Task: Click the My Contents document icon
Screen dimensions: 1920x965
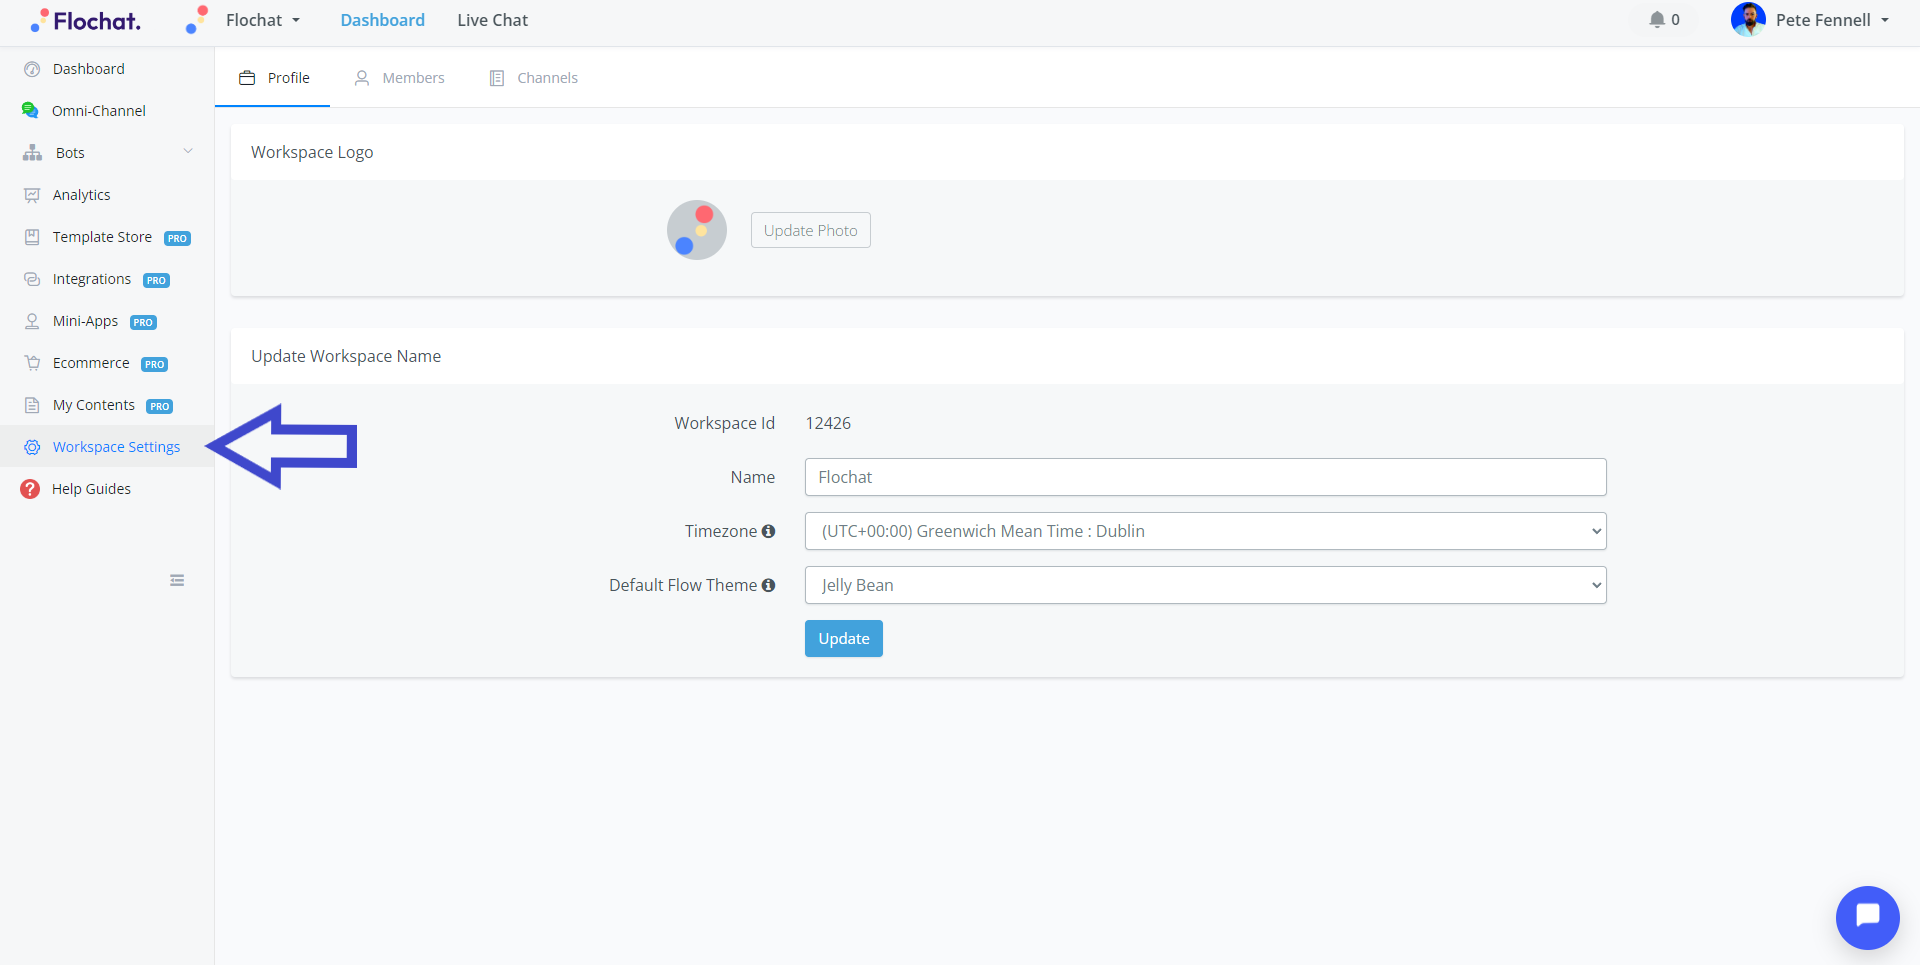Action: click(32, 405)
